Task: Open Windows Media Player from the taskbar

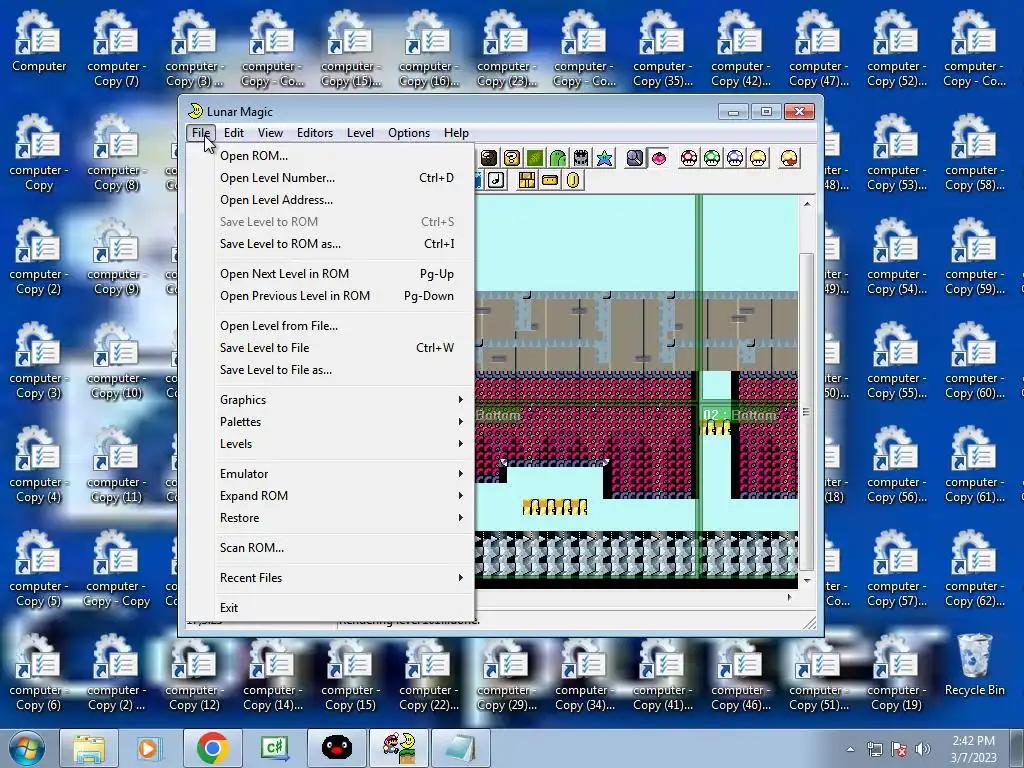Action: pyautogui.click(x=149, y=748)
